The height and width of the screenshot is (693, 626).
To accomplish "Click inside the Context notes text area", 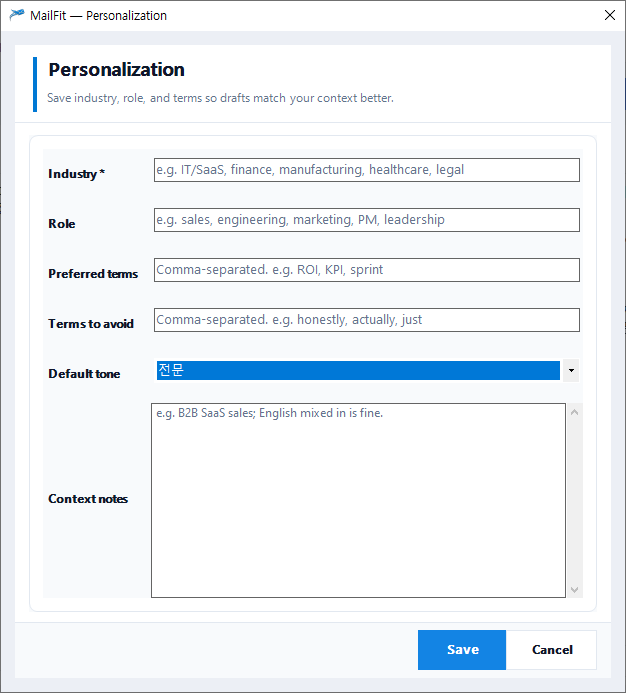I will pos(358,500).
